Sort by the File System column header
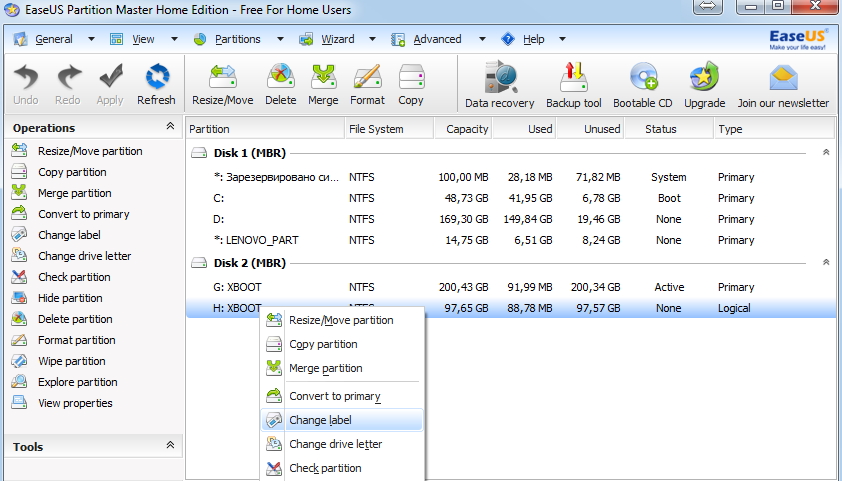This screenshot has width=842, height=481. pyautogui.click(x=389, y=129)
